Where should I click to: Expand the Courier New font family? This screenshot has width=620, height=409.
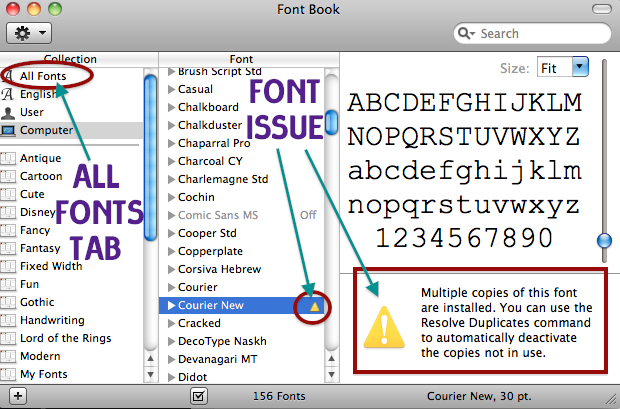pyautogui.click(x=171, y=305)
